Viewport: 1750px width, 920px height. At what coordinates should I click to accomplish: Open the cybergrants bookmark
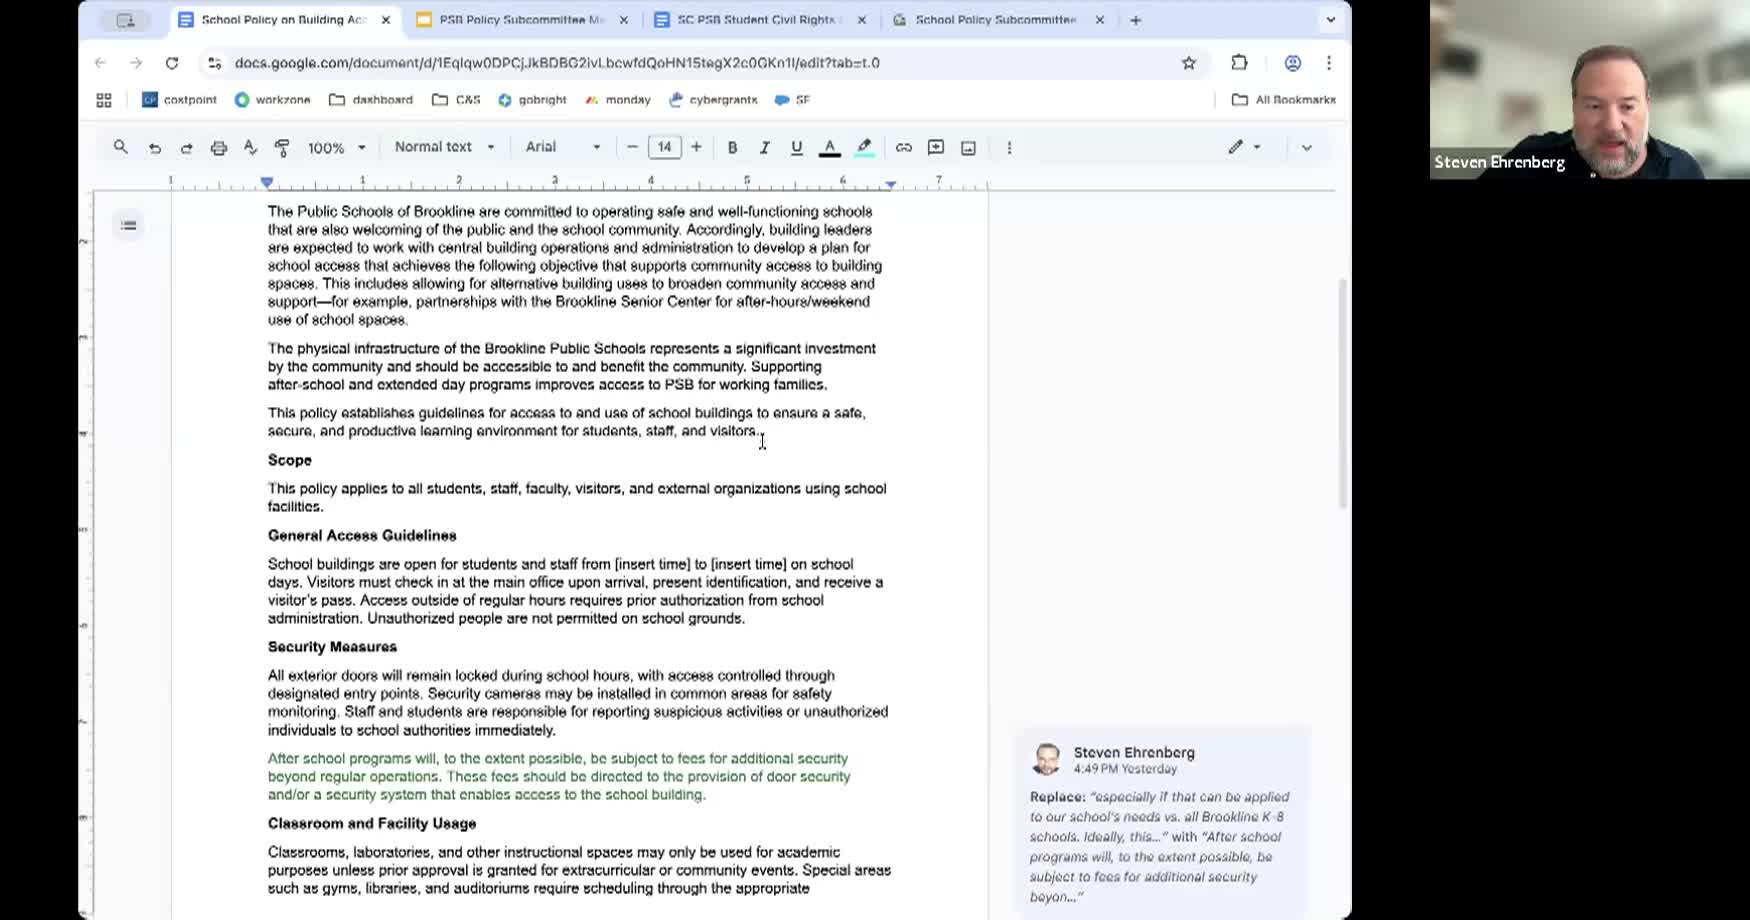pyautogui.click(x=713, y=100)
